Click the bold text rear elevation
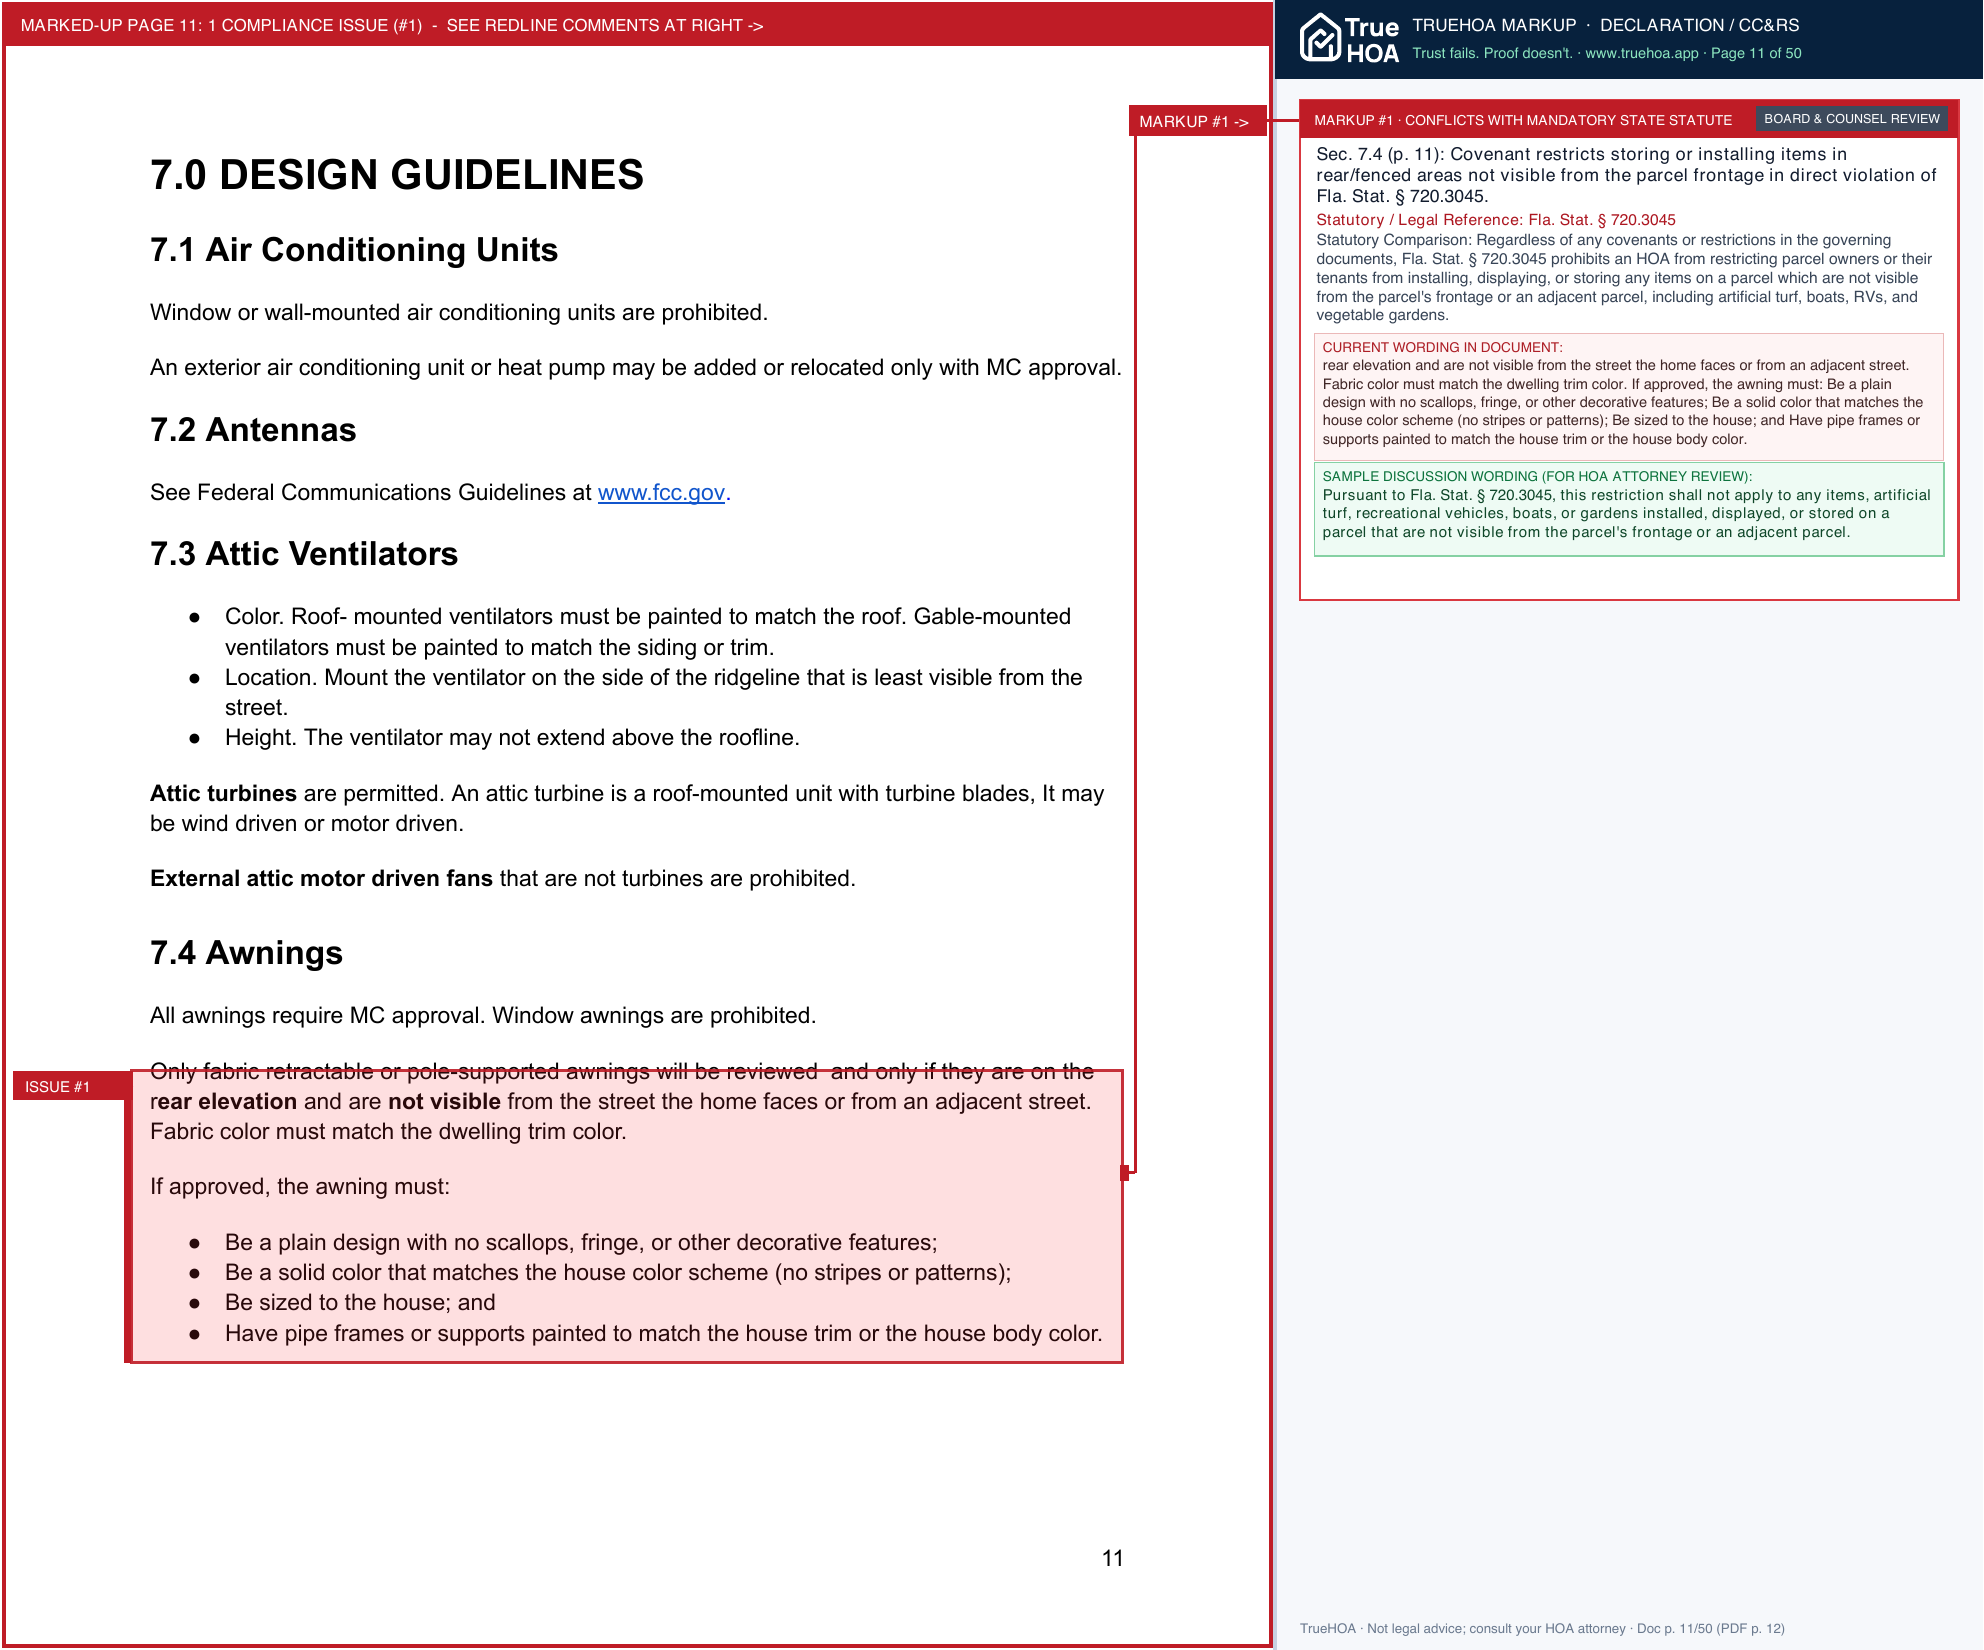 [x=223, y=1101]
